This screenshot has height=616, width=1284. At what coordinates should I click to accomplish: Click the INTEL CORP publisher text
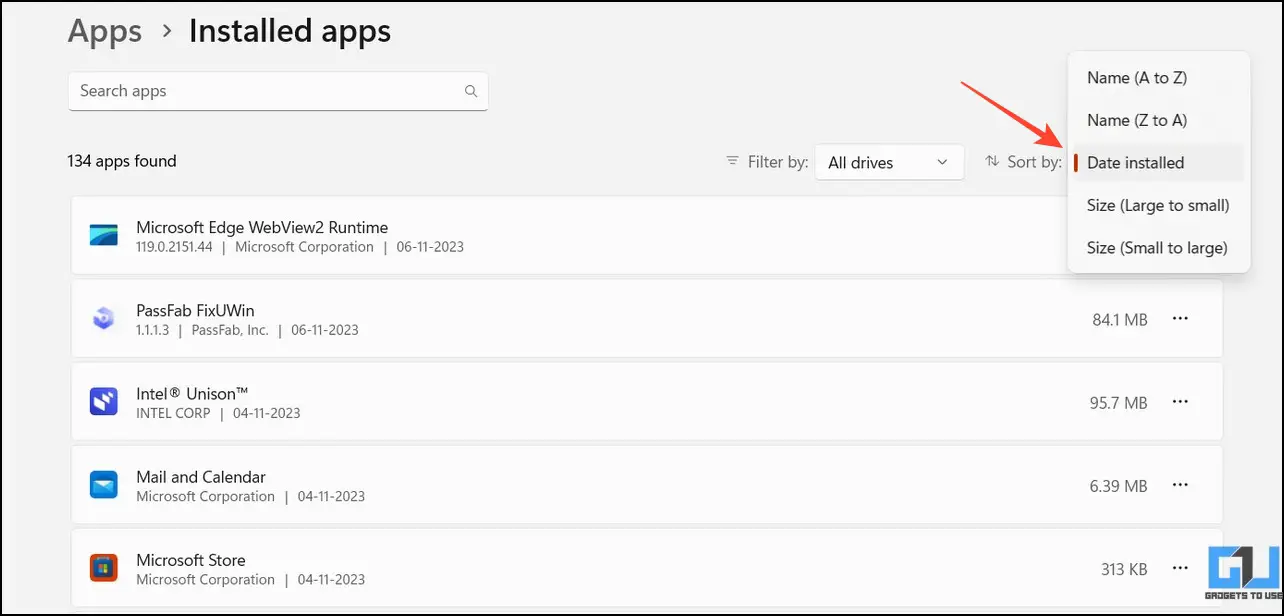173,413
